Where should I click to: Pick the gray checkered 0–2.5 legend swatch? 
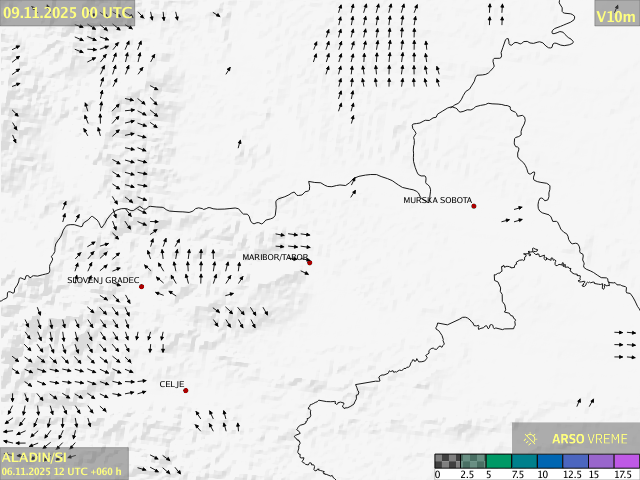447,461
